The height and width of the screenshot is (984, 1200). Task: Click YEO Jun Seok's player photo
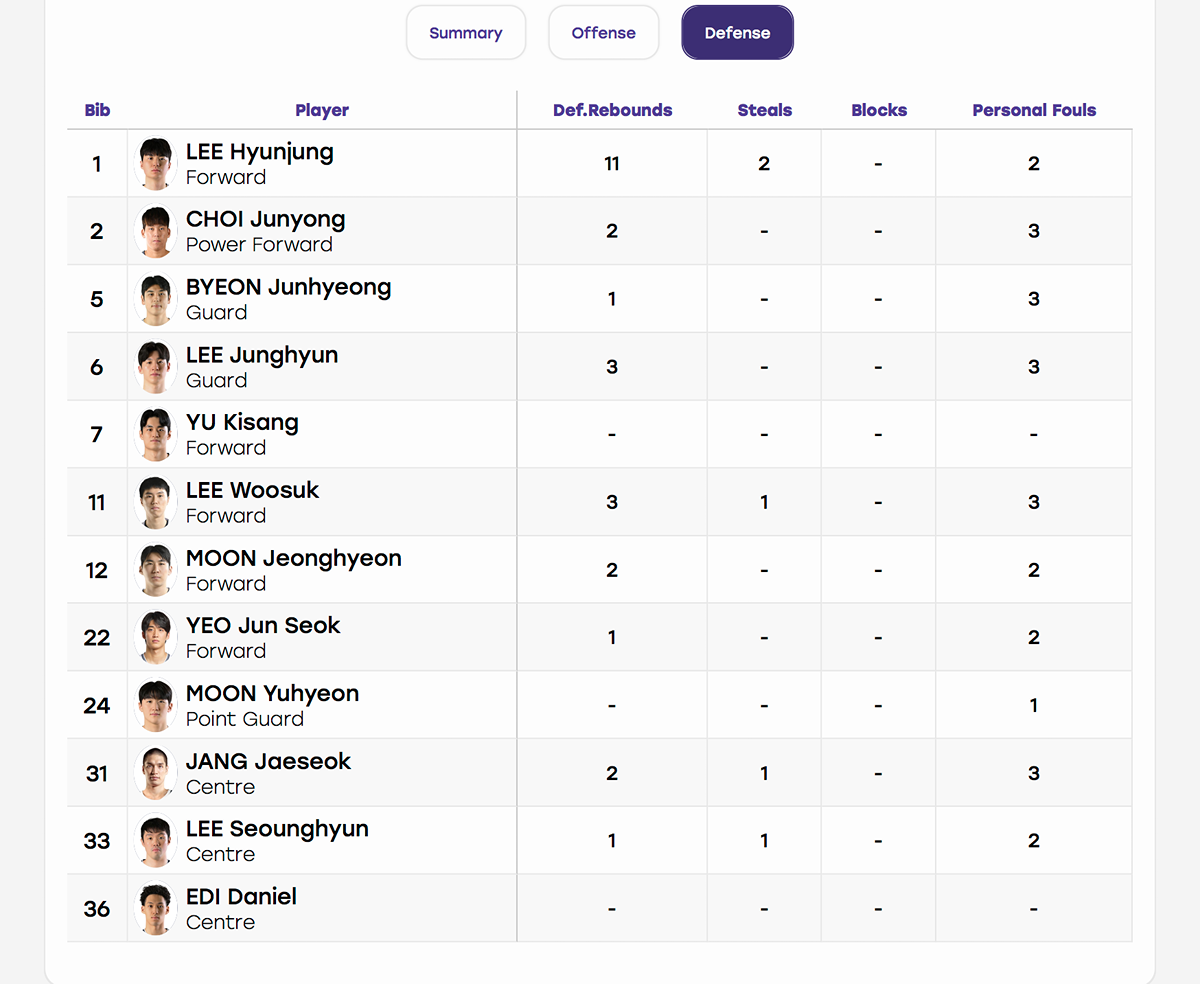click(x=156, y=638)
